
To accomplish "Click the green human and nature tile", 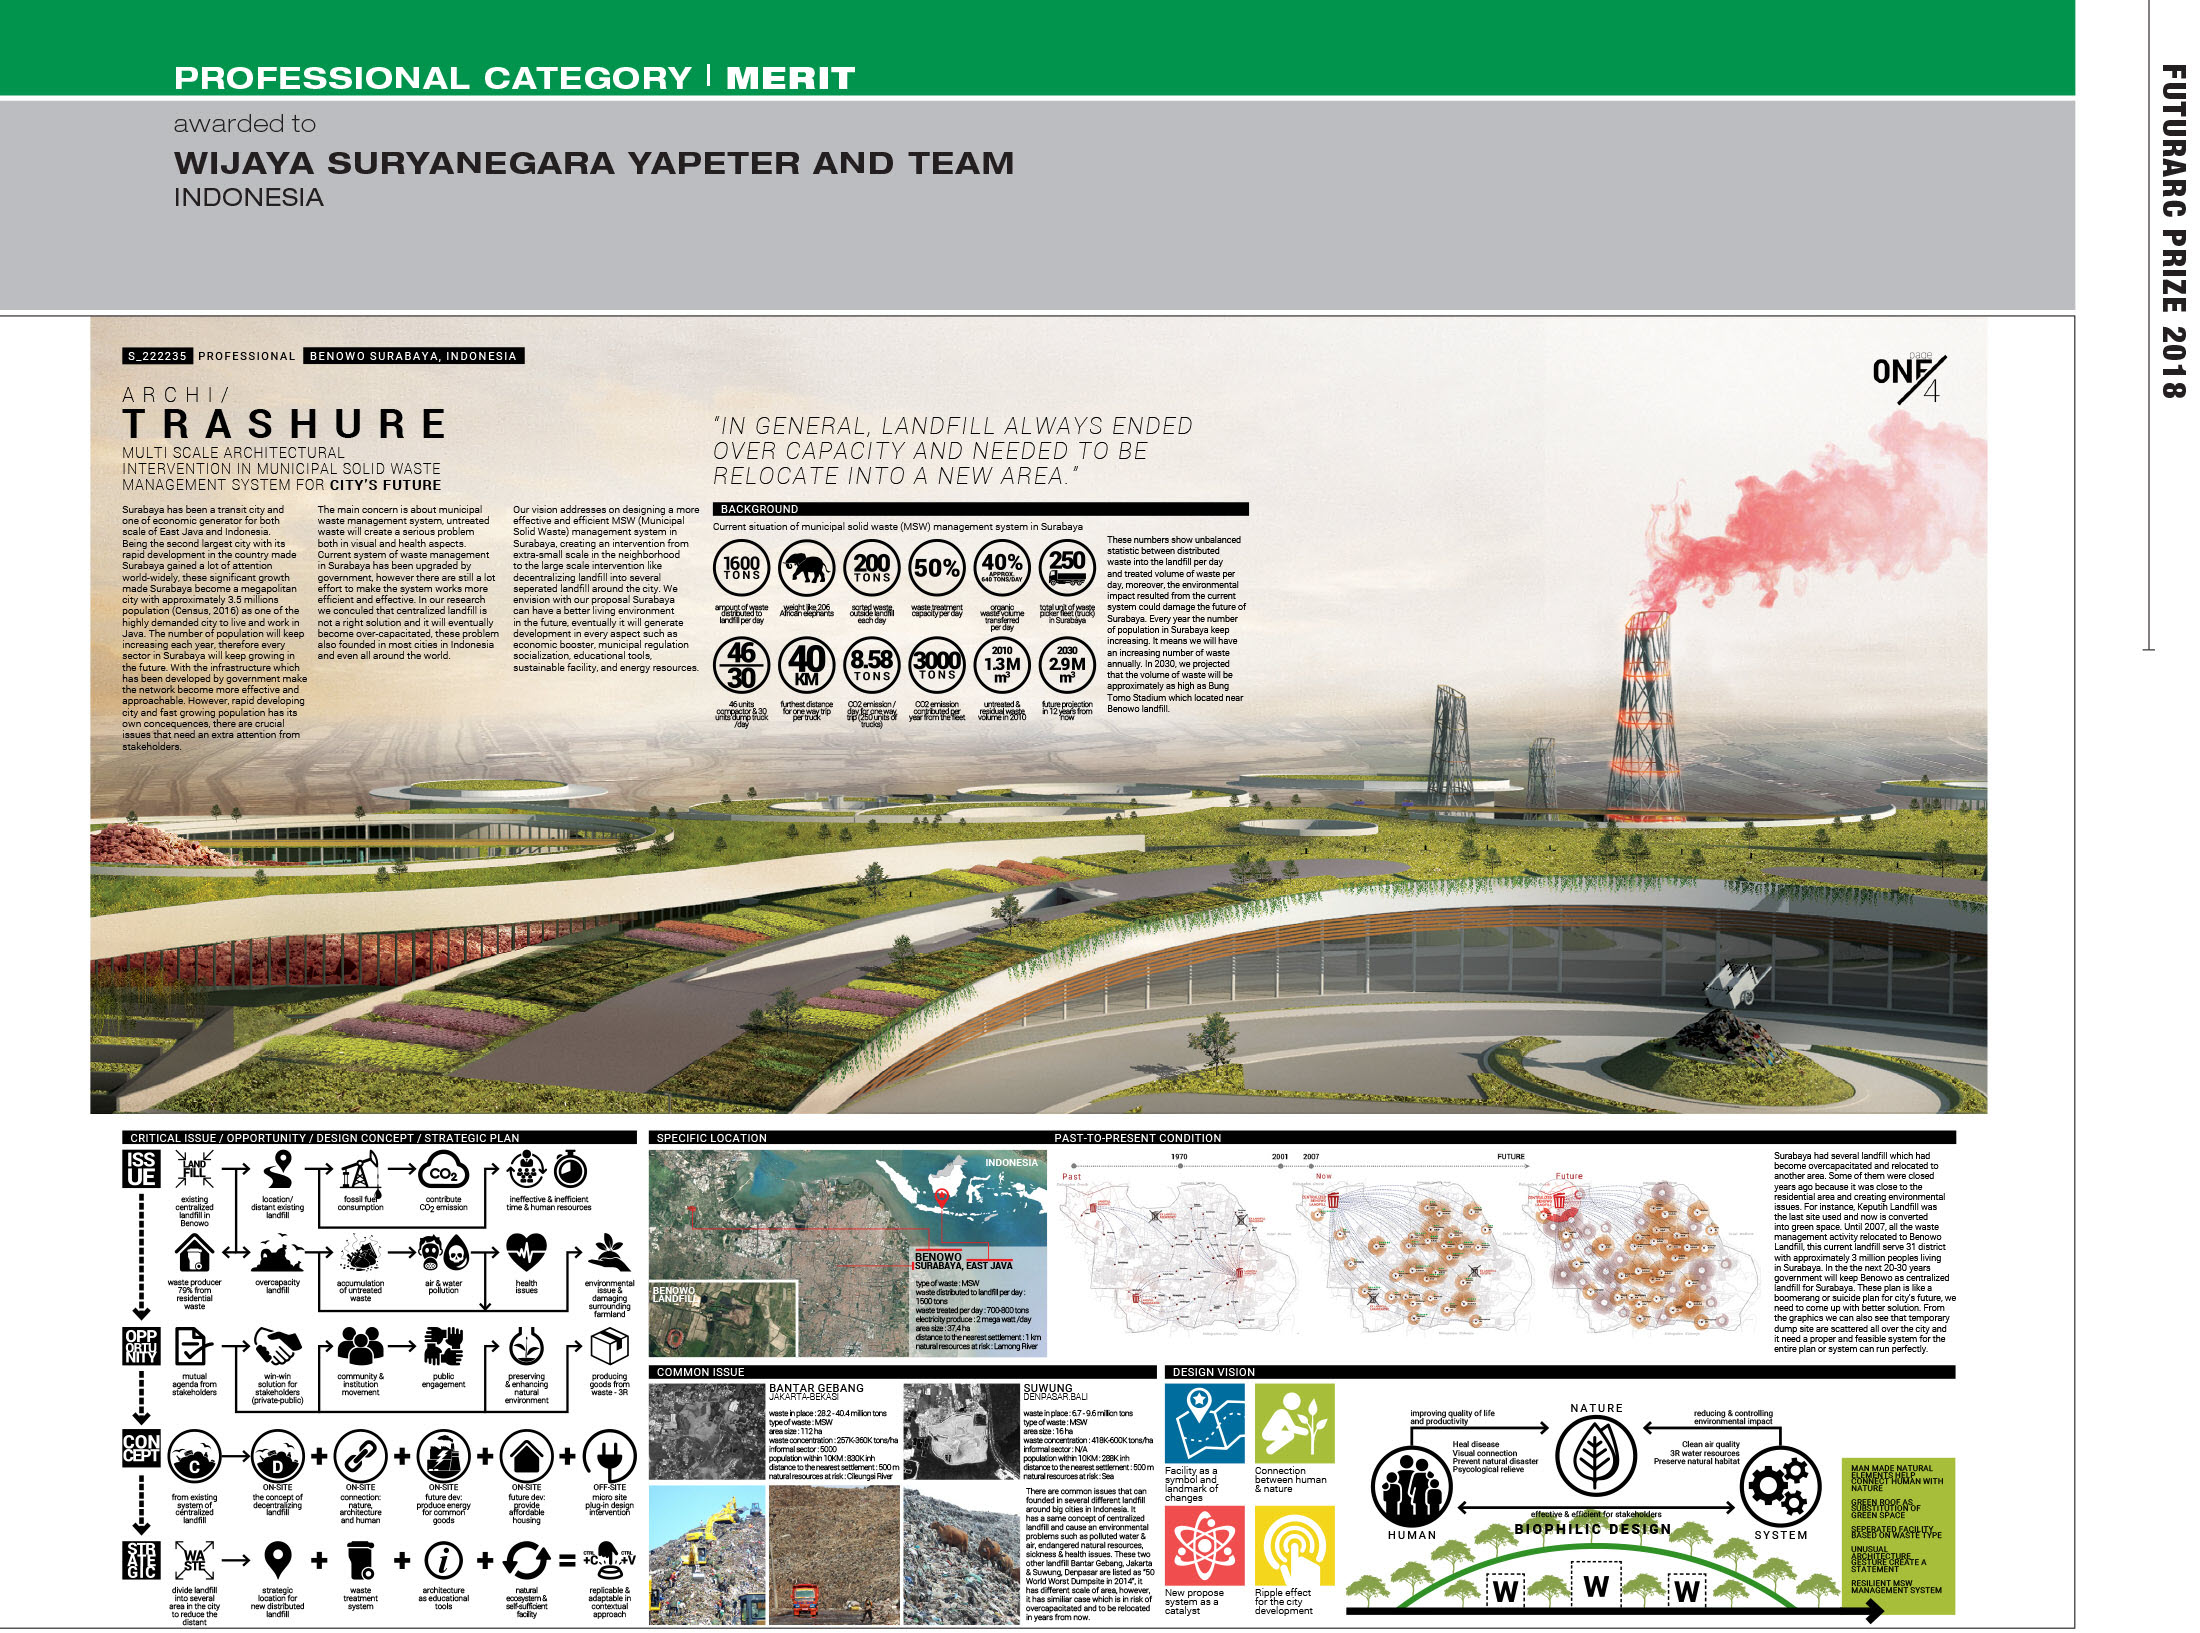I will pyautogui.click(x=1294, y=1423).
